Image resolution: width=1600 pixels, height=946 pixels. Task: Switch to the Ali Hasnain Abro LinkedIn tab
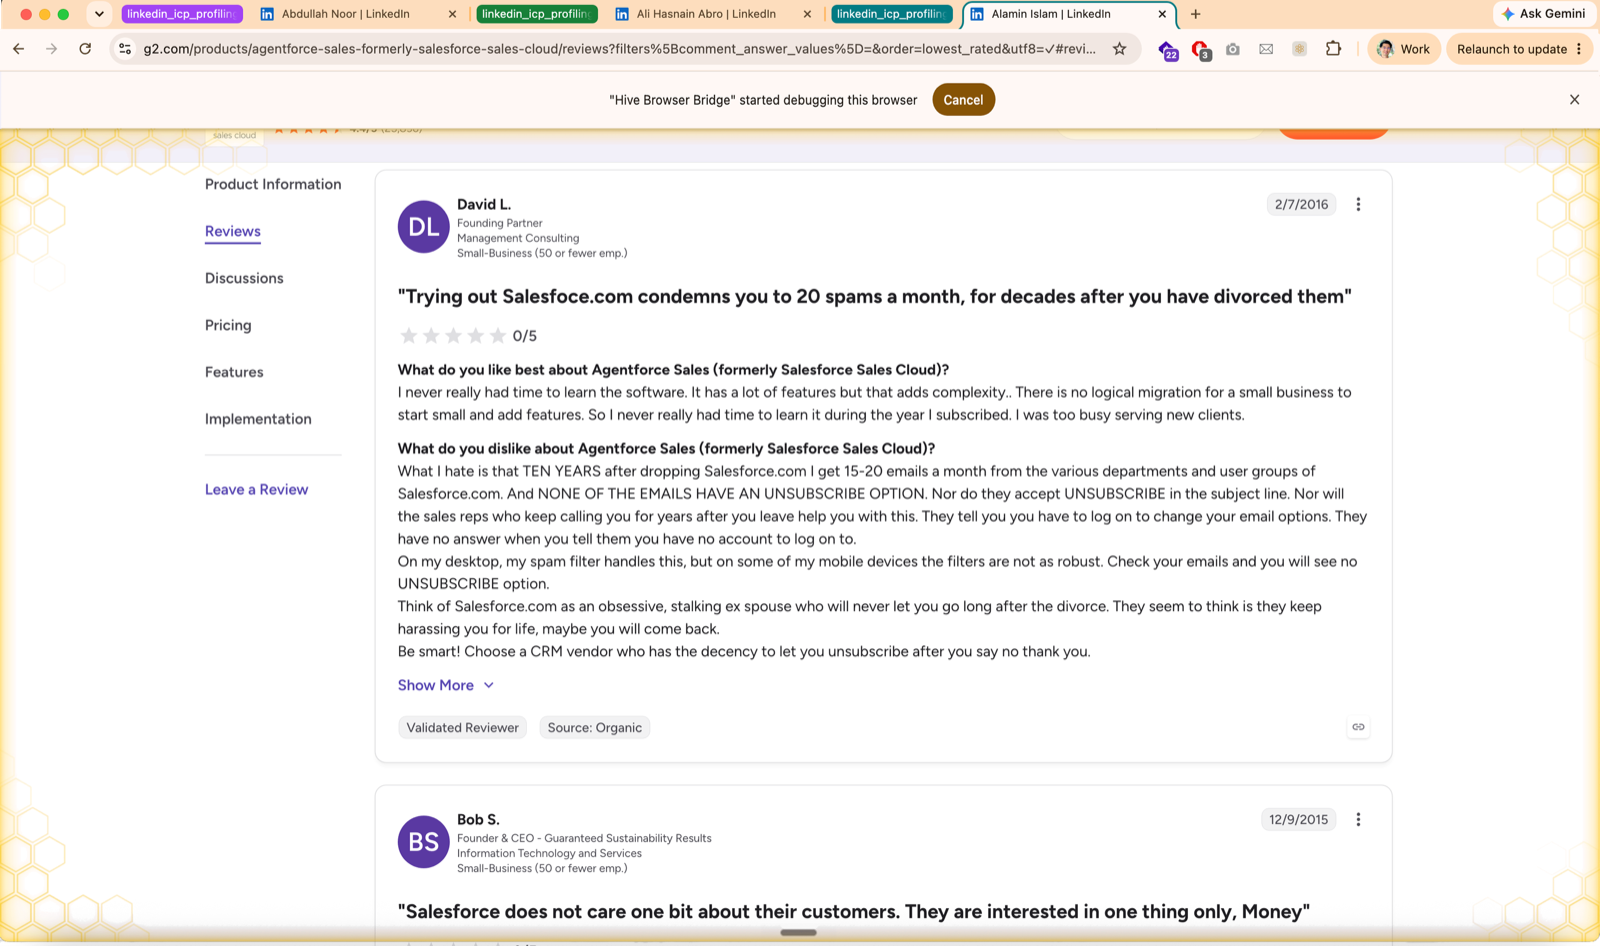pyautogui.click(x=712, y=14)
